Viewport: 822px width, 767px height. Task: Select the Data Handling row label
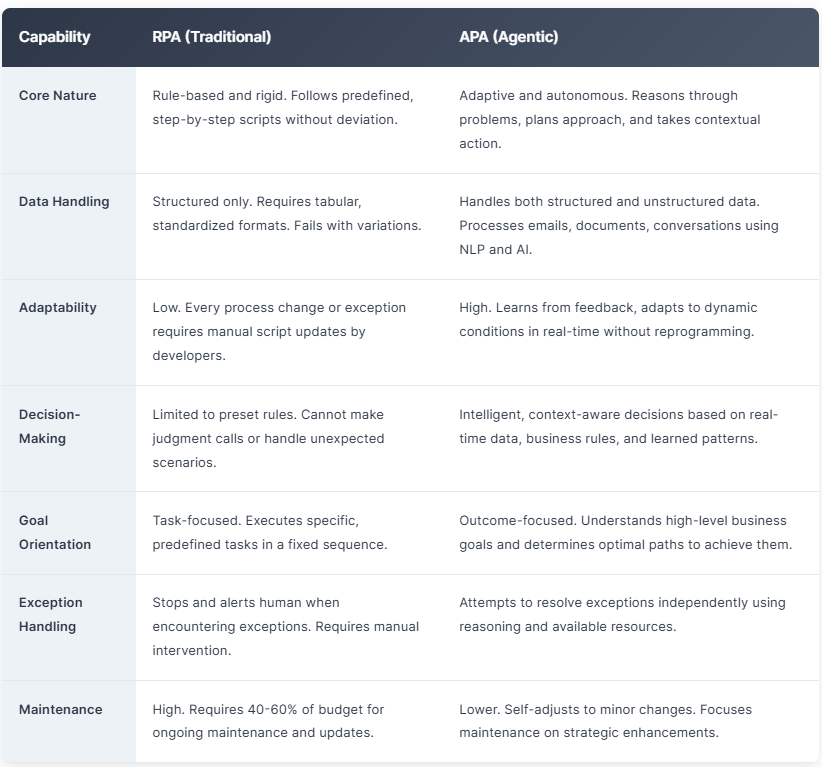(64, 202)
